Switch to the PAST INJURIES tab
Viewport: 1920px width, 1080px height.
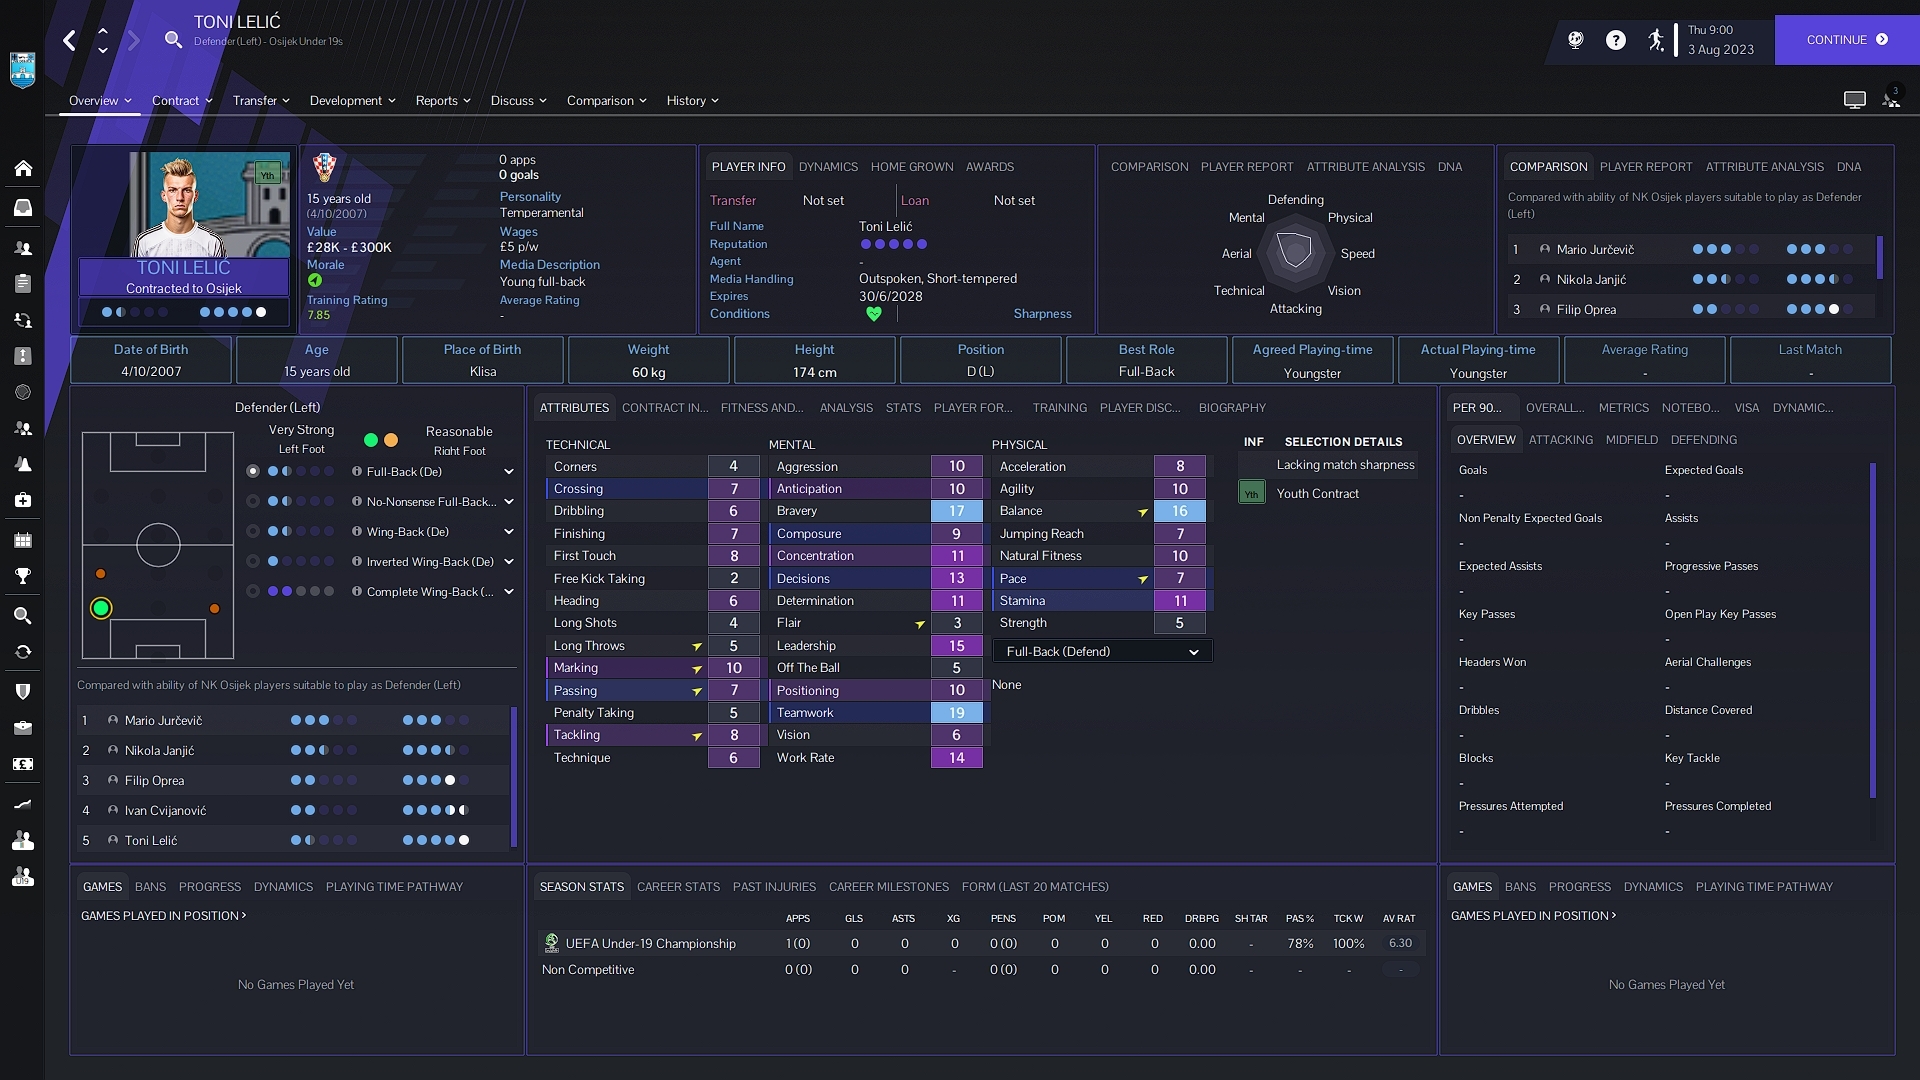[x=774, y=887]
